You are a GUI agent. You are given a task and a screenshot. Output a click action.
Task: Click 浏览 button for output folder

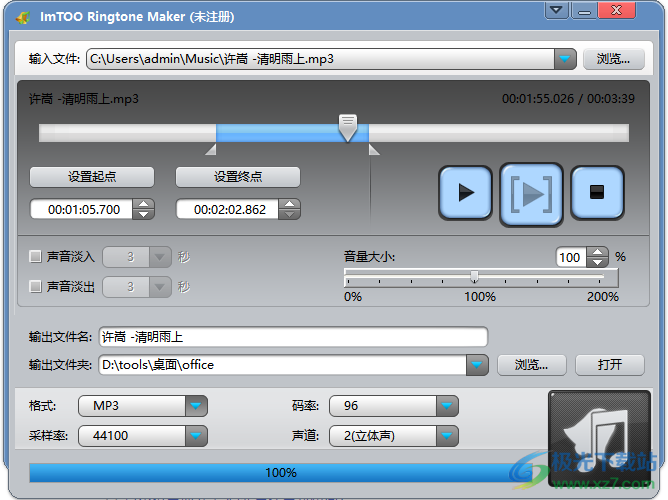pyautogui.click(x=532, y=365)
